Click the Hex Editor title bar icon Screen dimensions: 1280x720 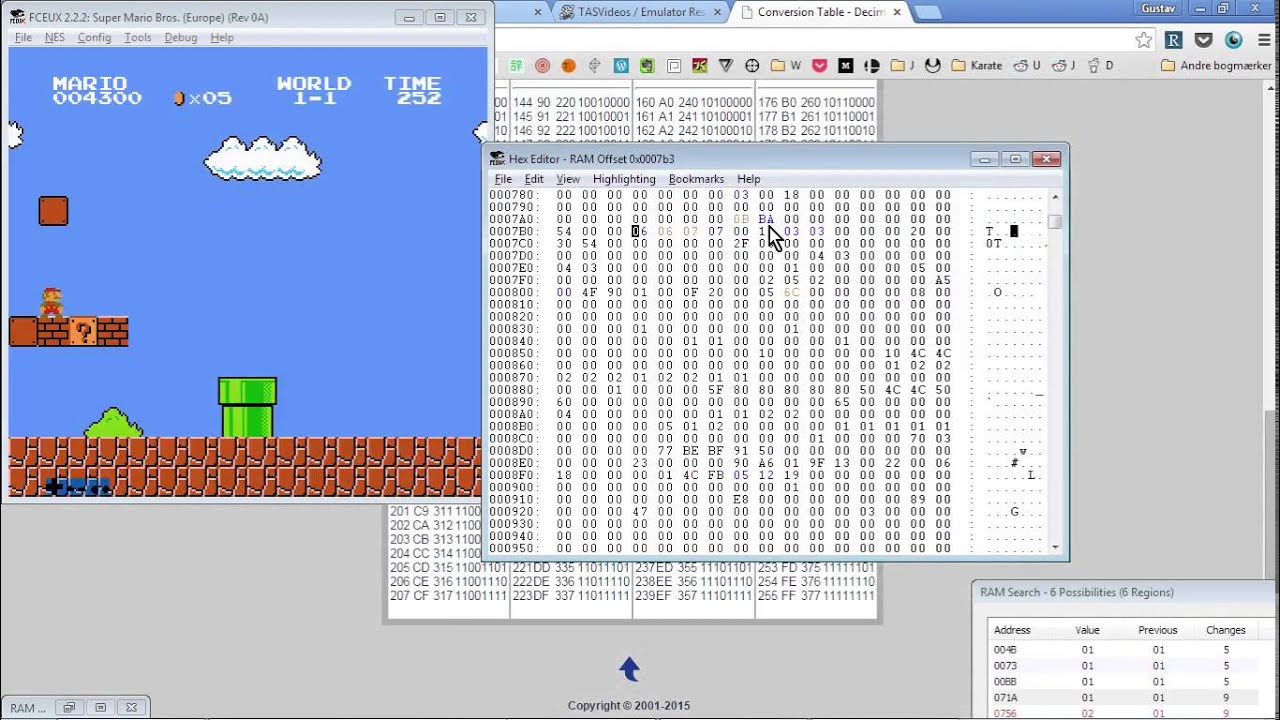click(498, 159)
